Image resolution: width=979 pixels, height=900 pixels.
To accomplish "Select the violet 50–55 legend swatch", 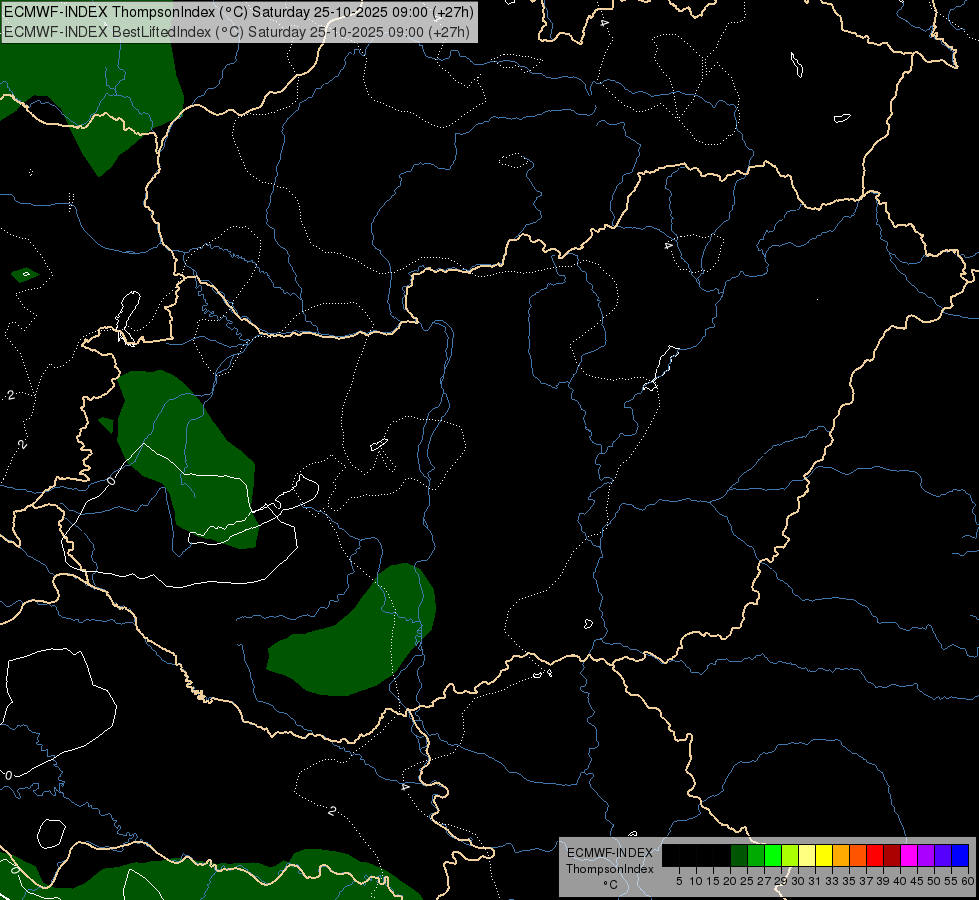I will coord(943,855).
